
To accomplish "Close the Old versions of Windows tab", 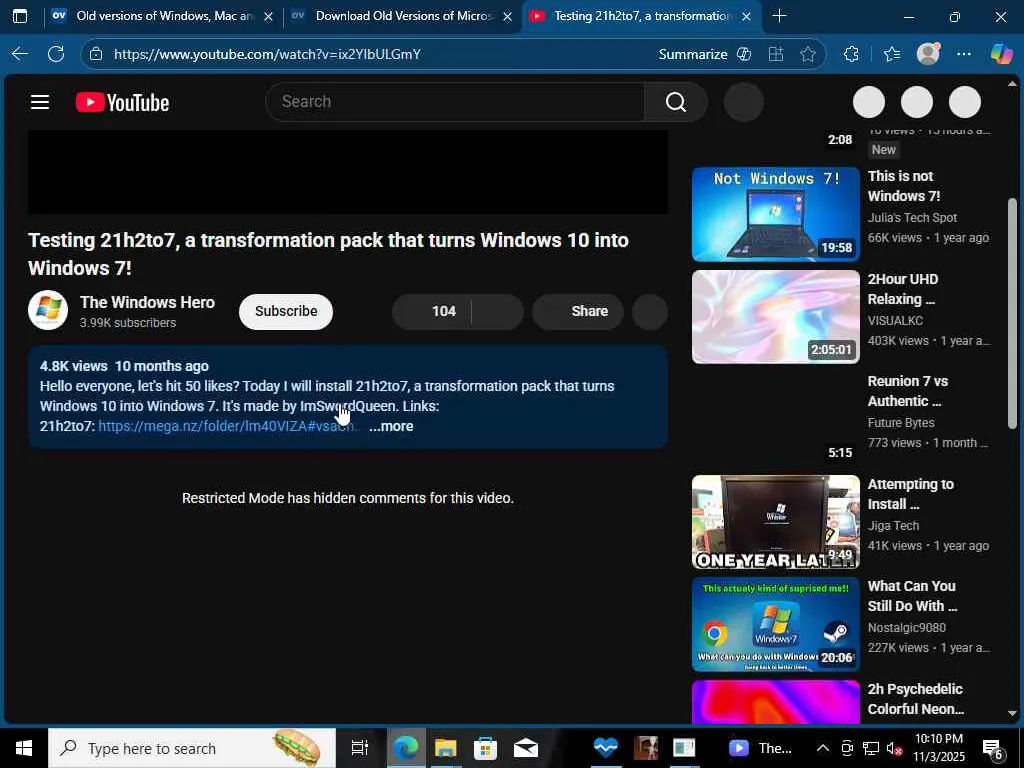I will pos(268,16).
